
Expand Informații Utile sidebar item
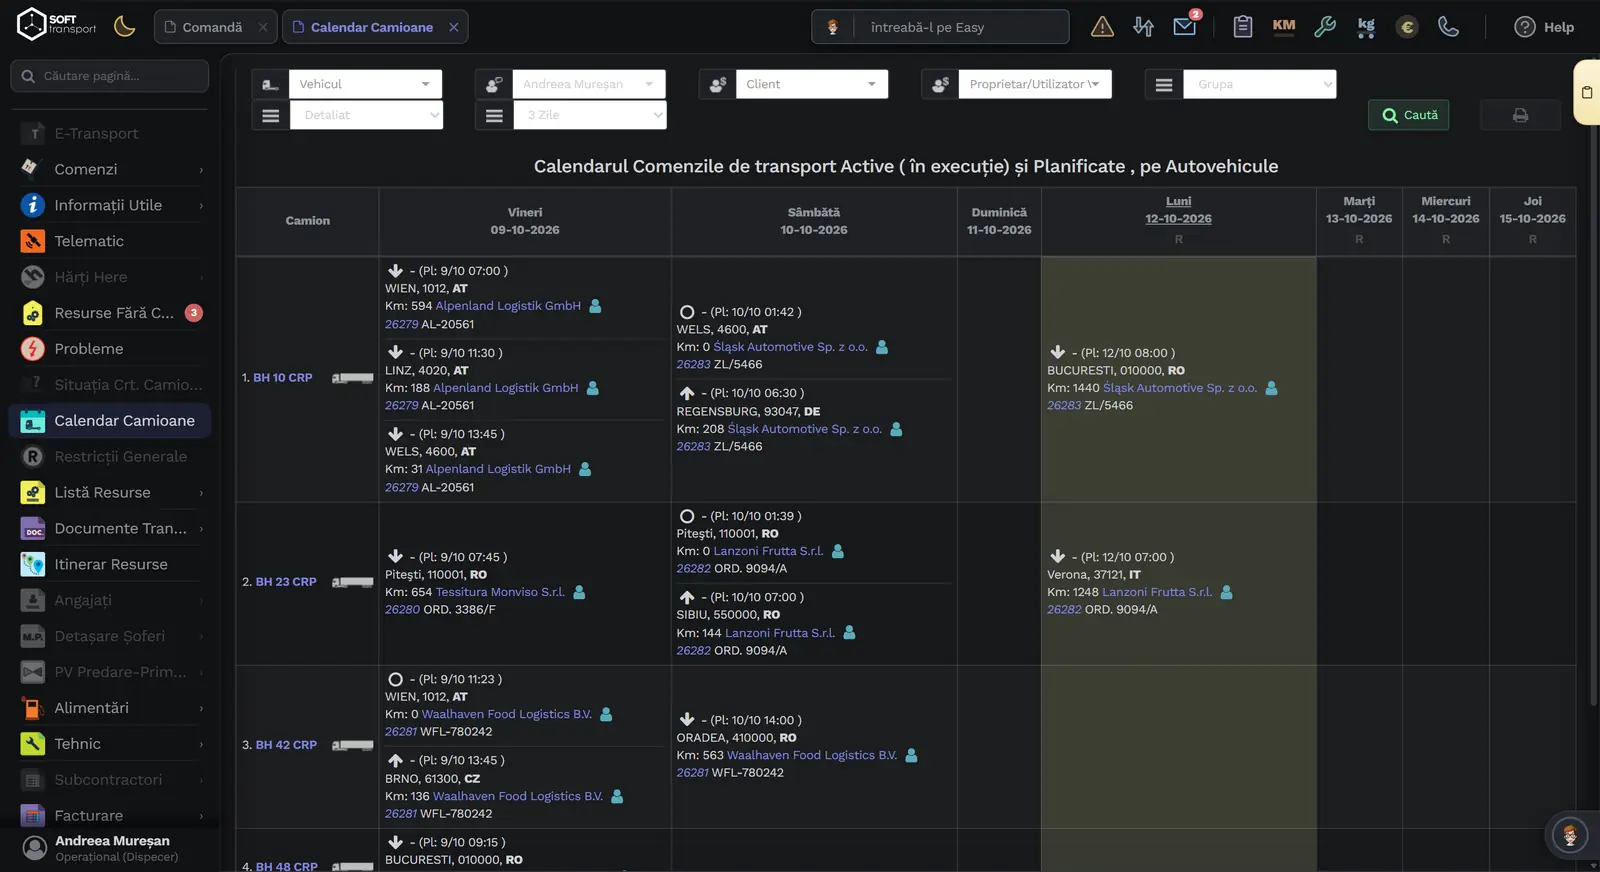(110, 205)
